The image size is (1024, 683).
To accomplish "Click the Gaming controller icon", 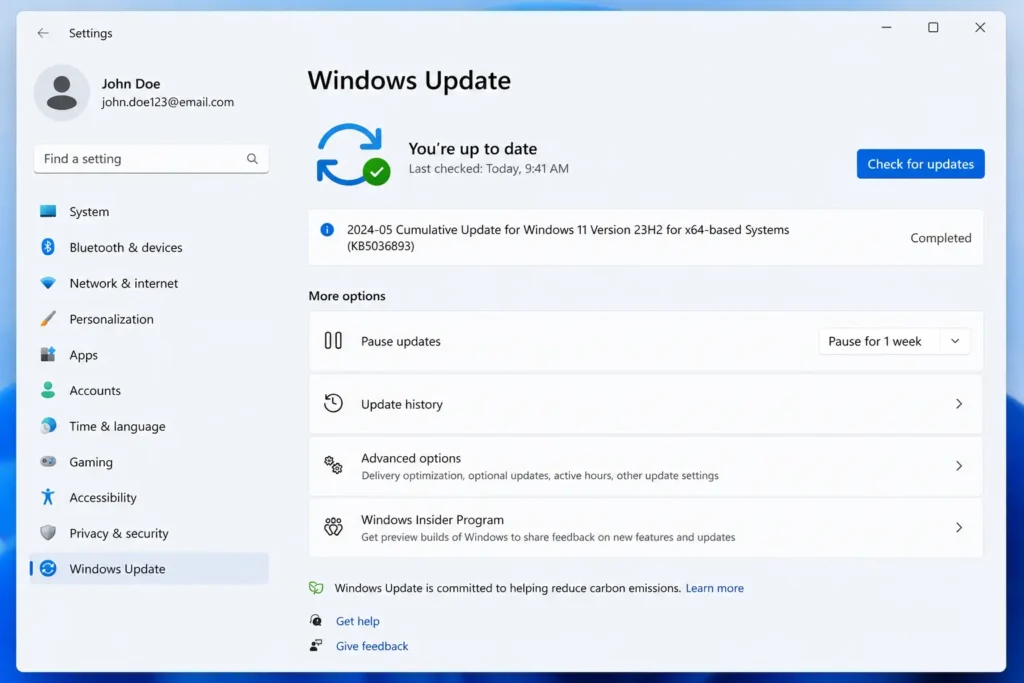I will pos(48,461).
